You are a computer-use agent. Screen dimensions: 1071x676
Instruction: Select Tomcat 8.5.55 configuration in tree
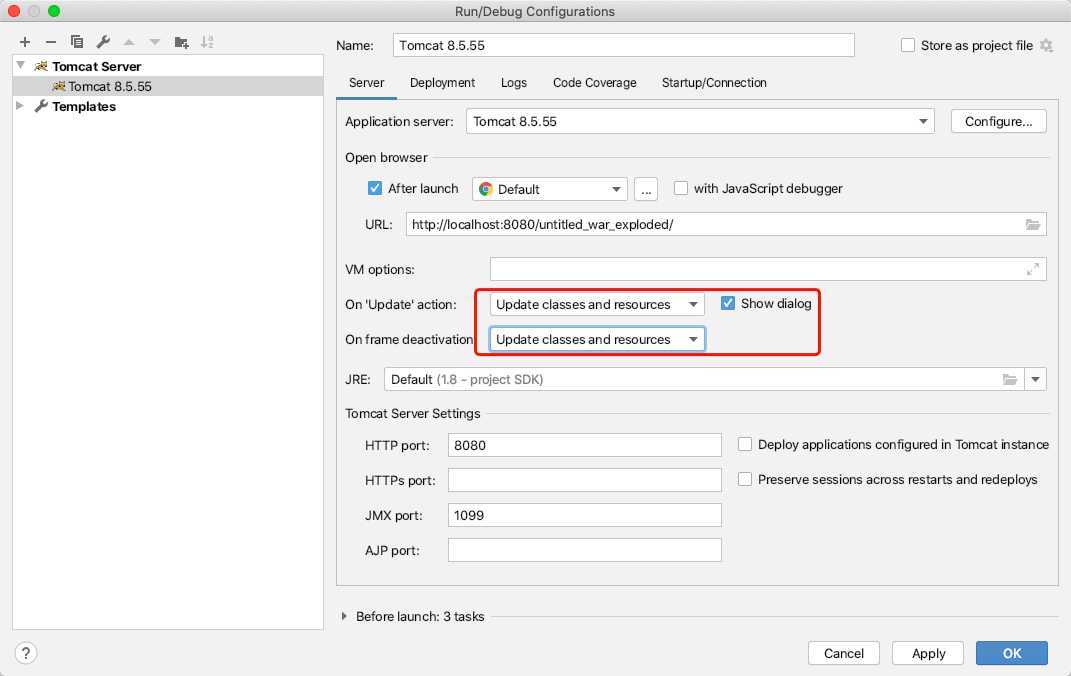click(168, 86)
